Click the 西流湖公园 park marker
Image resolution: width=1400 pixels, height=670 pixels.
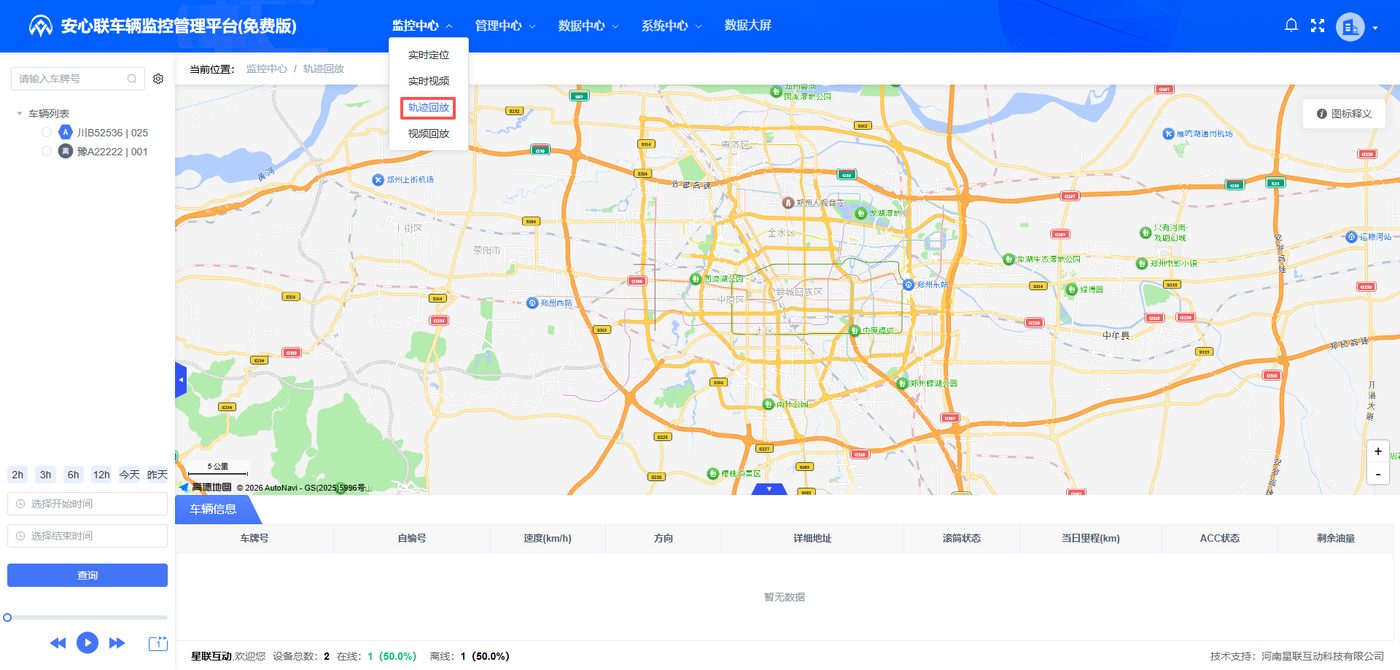pyautogui.click(x=697, y=279)
